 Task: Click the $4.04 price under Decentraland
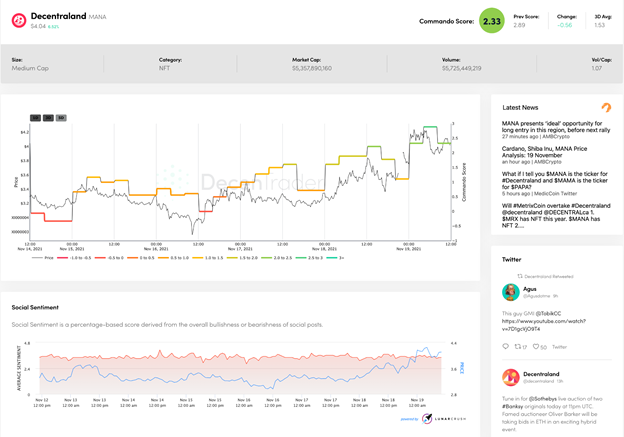[38, 26]
